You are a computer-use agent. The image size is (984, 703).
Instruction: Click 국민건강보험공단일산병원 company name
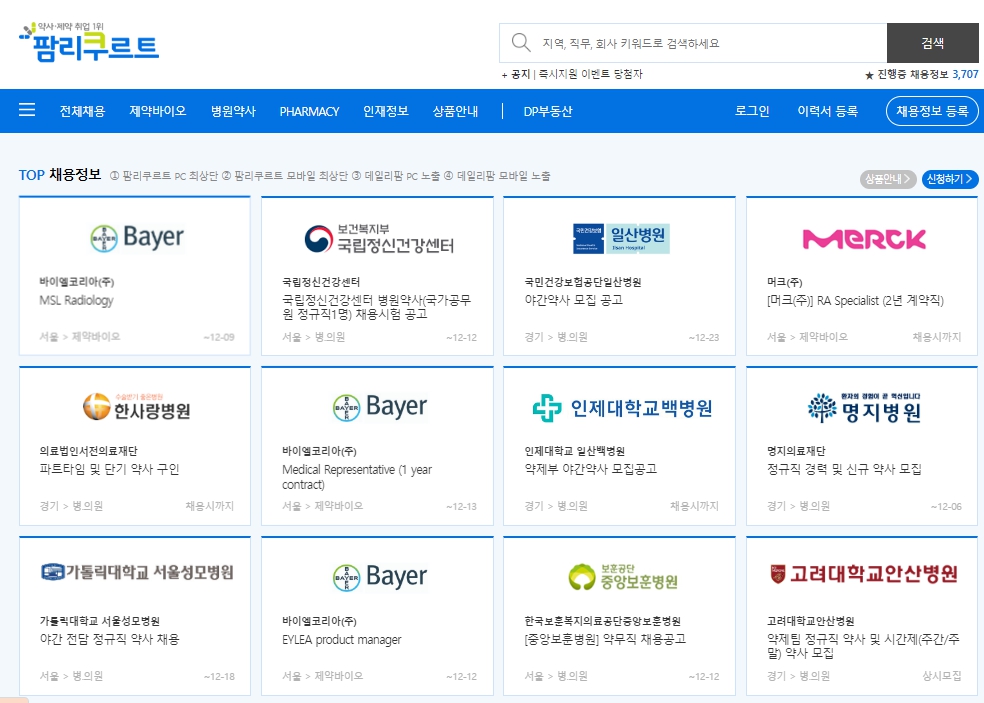pos(583,282)
